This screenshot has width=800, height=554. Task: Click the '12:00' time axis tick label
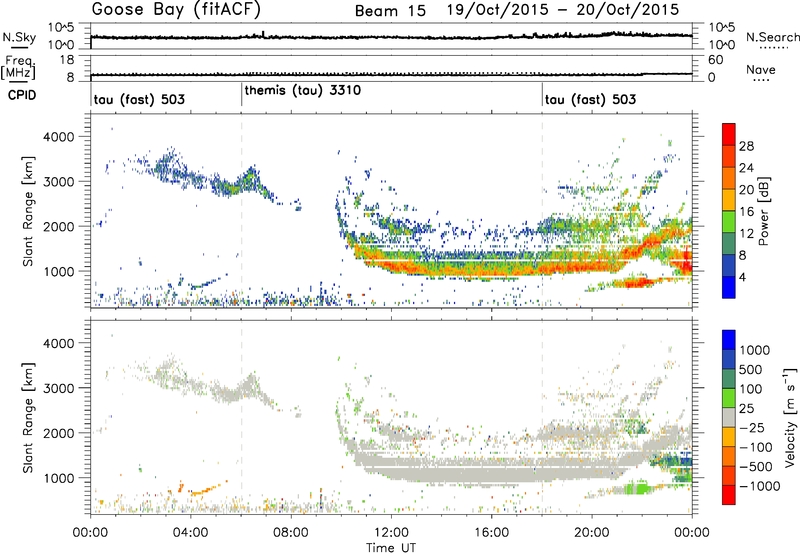(391, 533)
